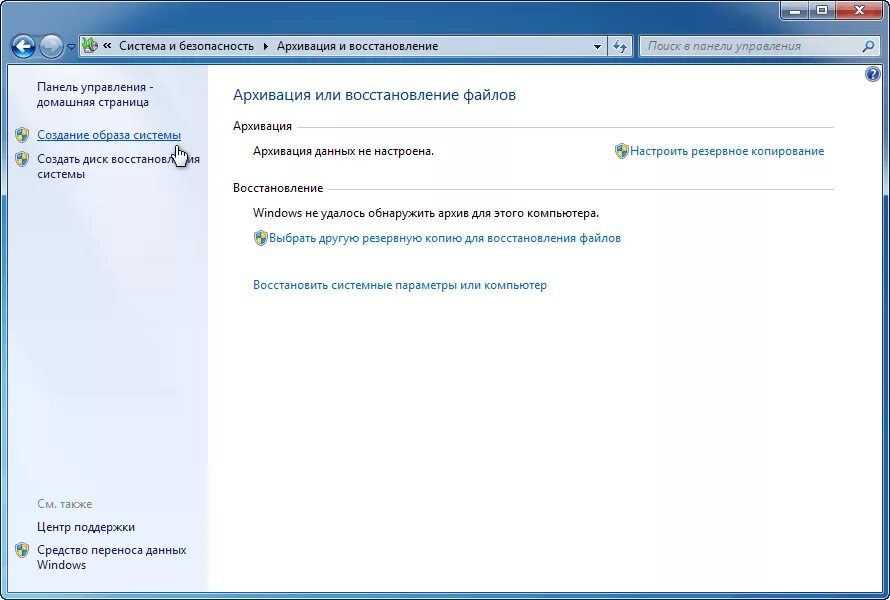This screenshot has height=600, width=890.
Task: Click the "См. также" label
Action: coord(65,504)
